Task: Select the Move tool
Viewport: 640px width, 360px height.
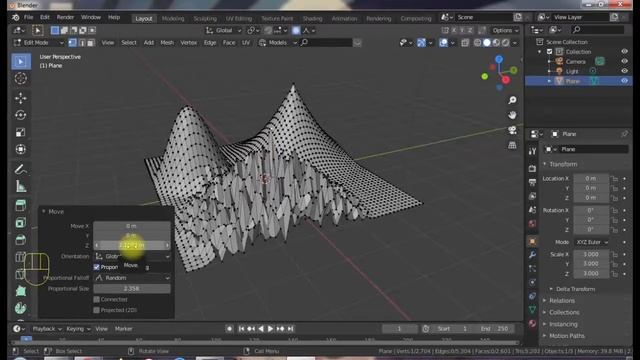Action: 20,98
